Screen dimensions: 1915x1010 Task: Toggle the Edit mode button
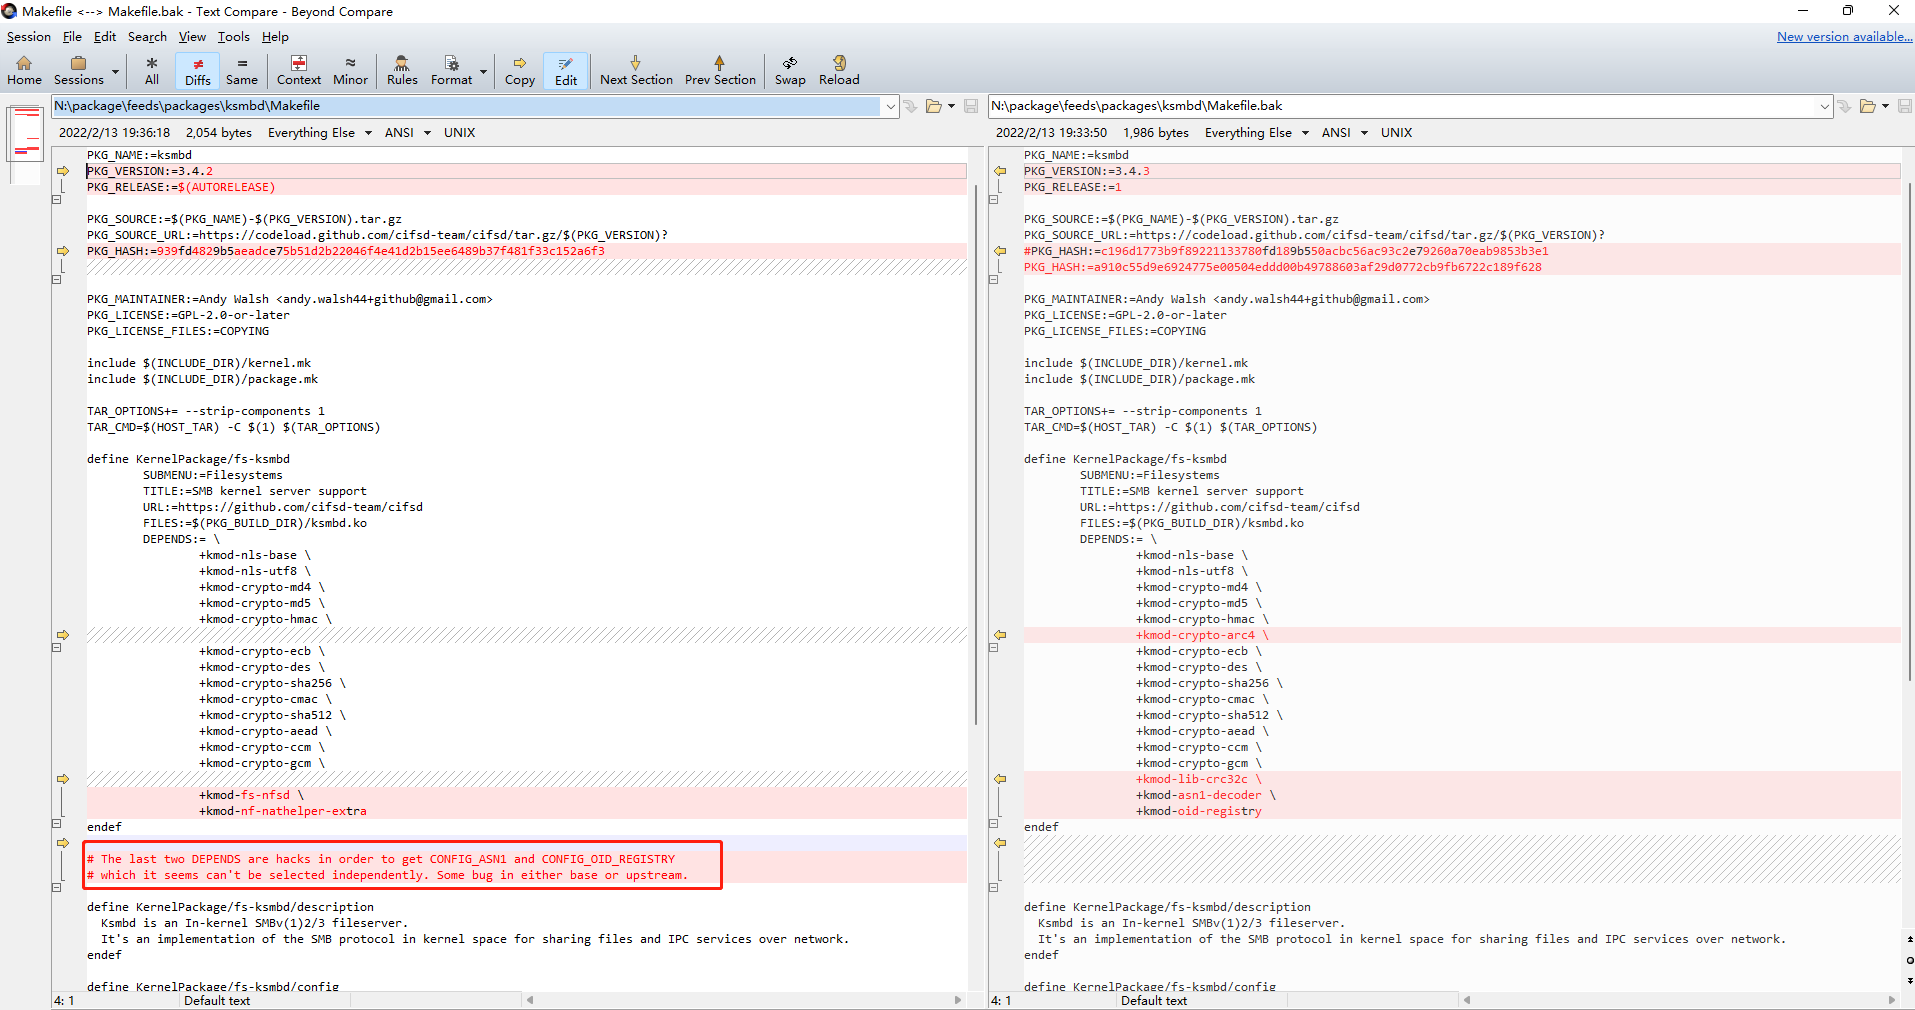point(566,71)
